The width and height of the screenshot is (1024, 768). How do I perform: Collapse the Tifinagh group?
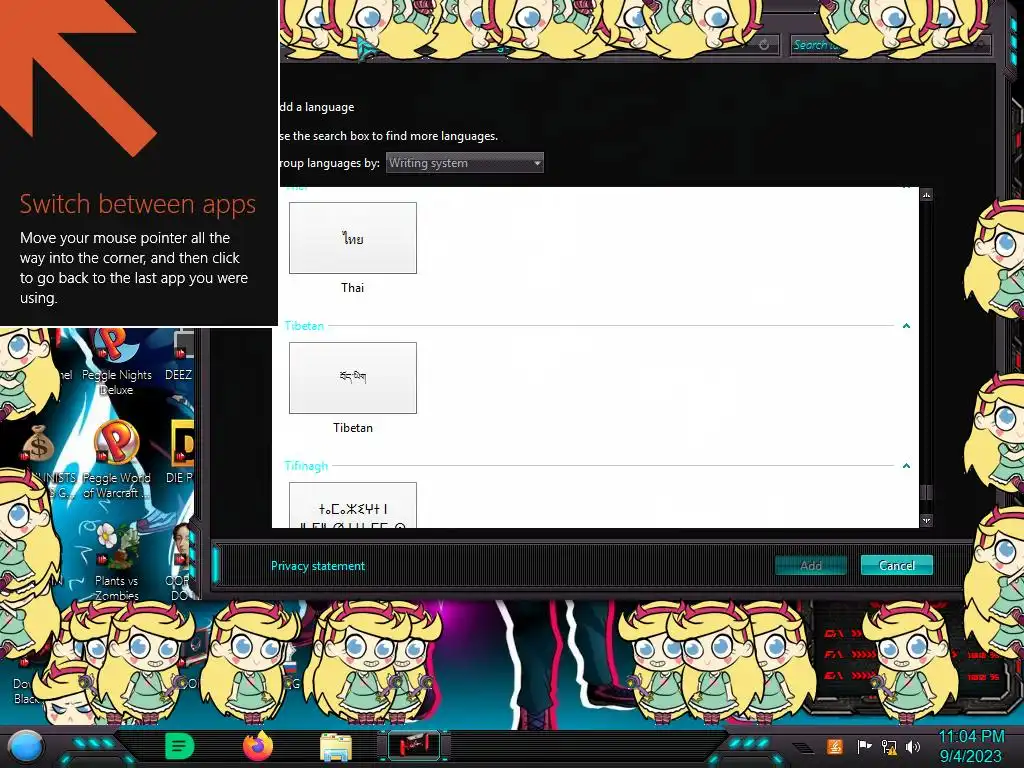[x=906, y=466]
